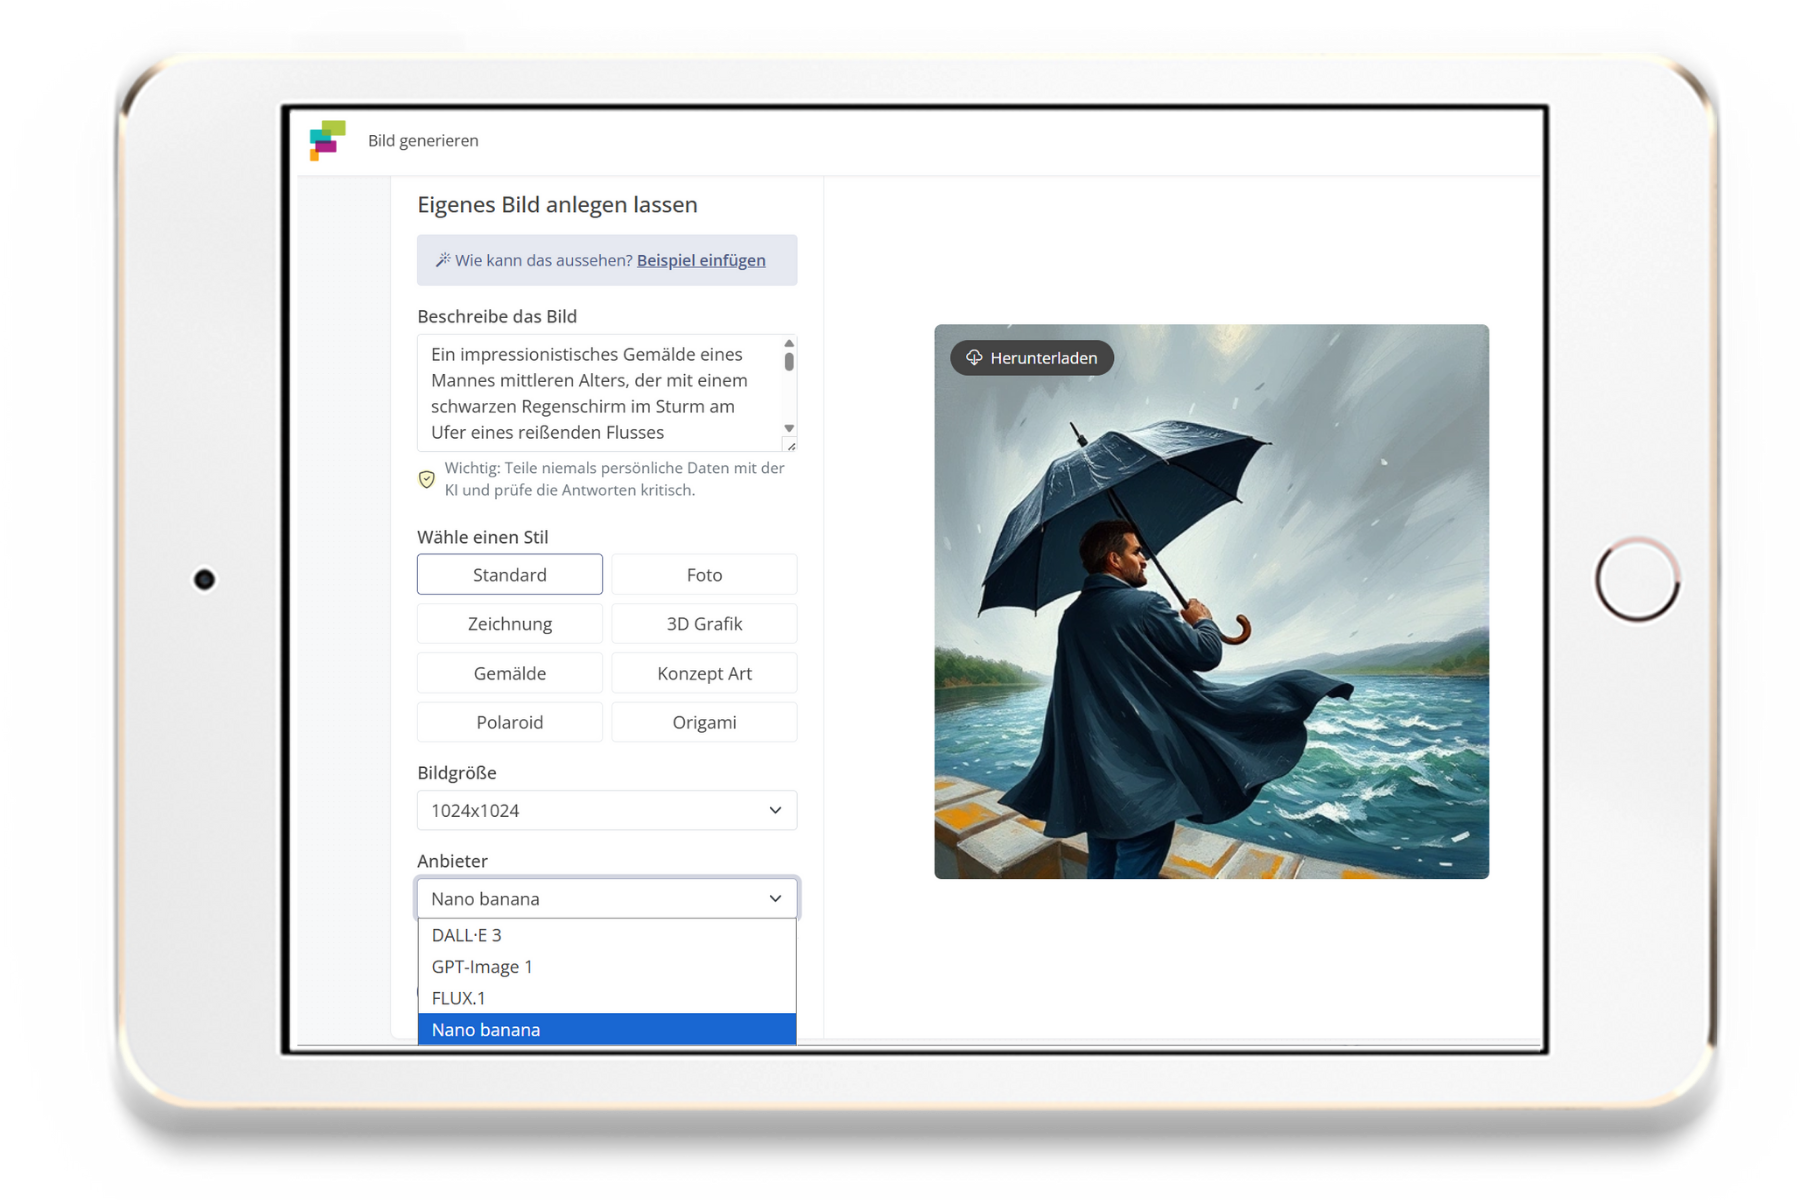Select the Standard style option
Screen dimensions: 1800x1200
tap(509, 575)
